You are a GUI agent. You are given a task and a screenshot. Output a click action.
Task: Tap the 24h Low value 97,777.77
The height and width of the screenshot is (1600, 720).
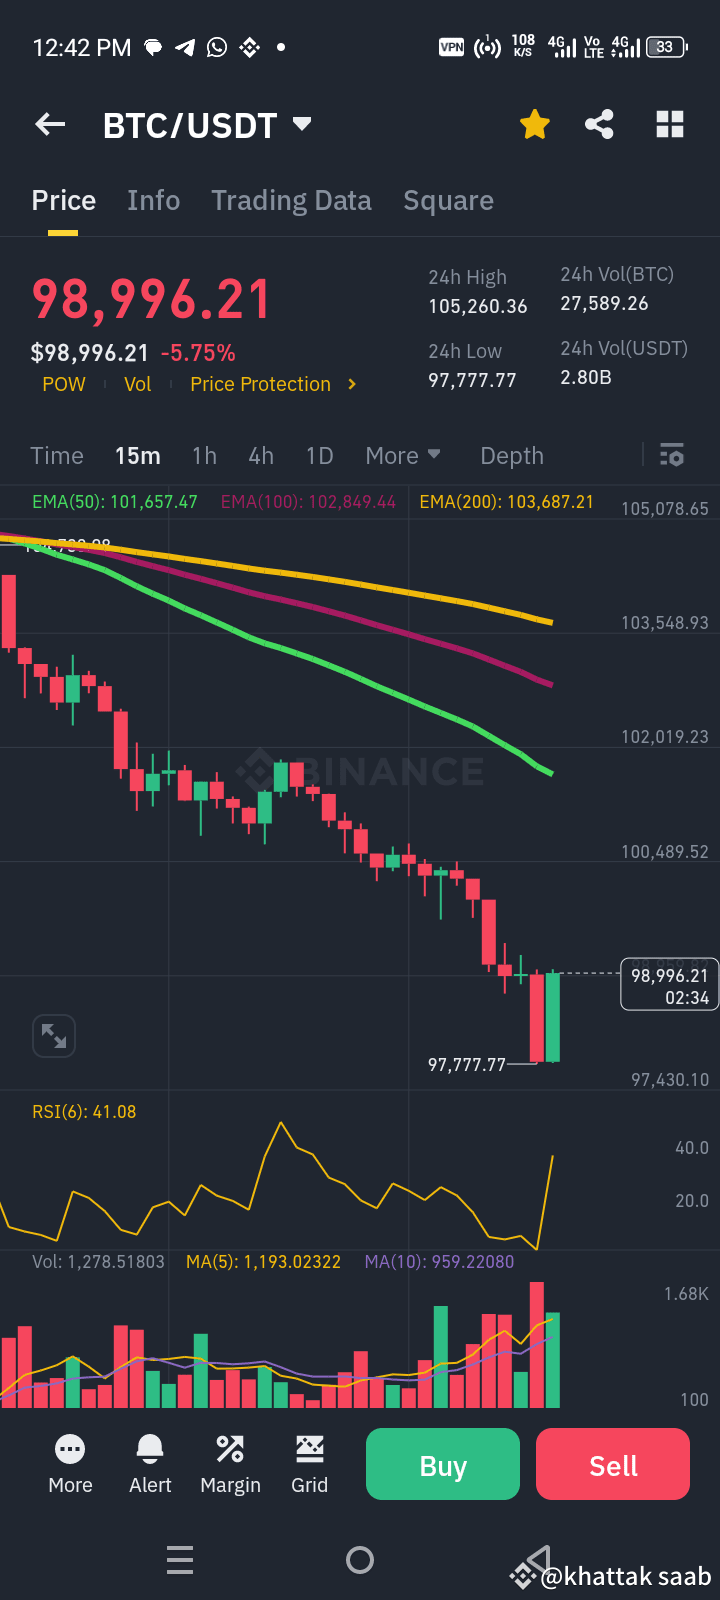pyautogui.click(x=472, y=380)
